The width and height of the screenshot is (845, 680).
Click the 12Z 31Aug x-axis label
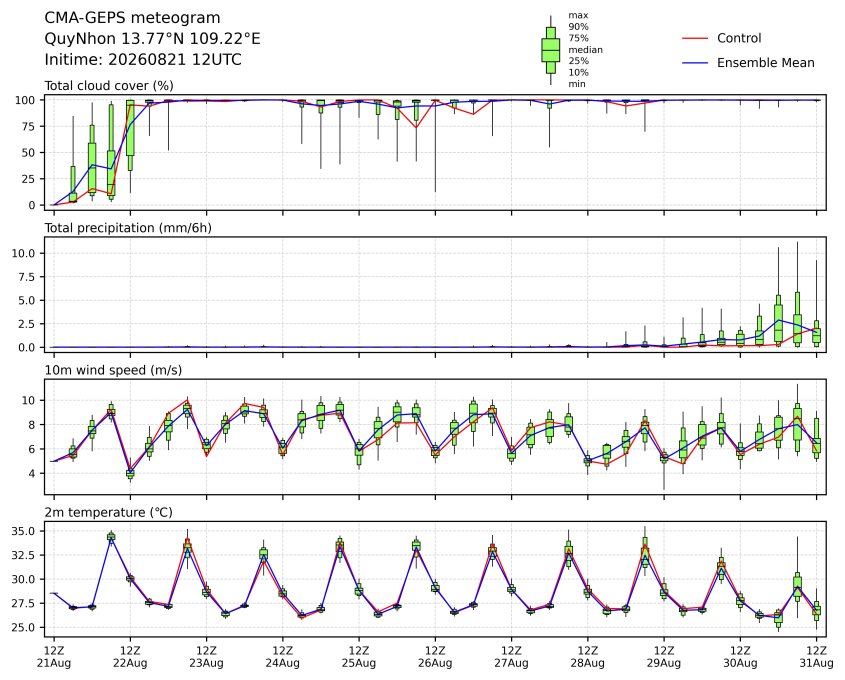816,657
